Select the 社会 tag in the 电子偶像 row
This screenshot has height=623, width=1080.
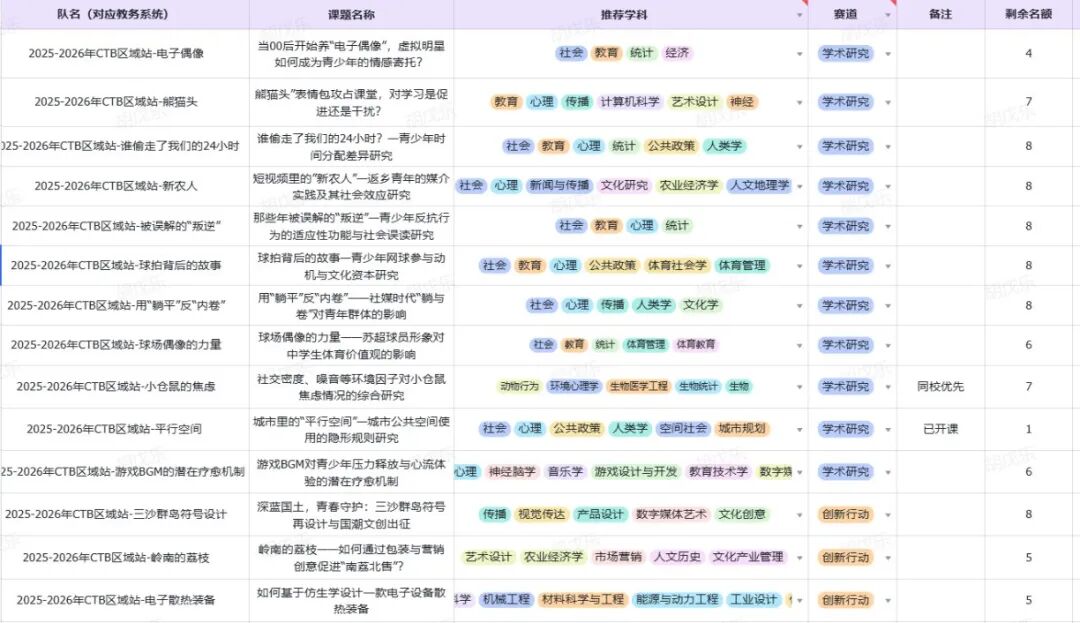pyautogui.click(x=569, y=54)
